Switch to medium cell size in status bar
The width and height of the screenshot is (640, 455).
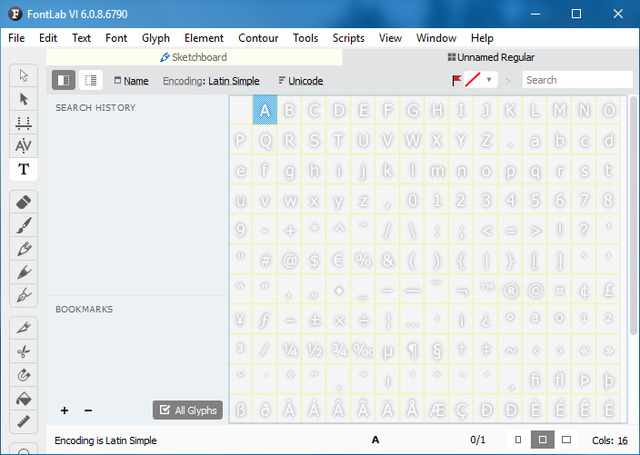coord(542,440)
